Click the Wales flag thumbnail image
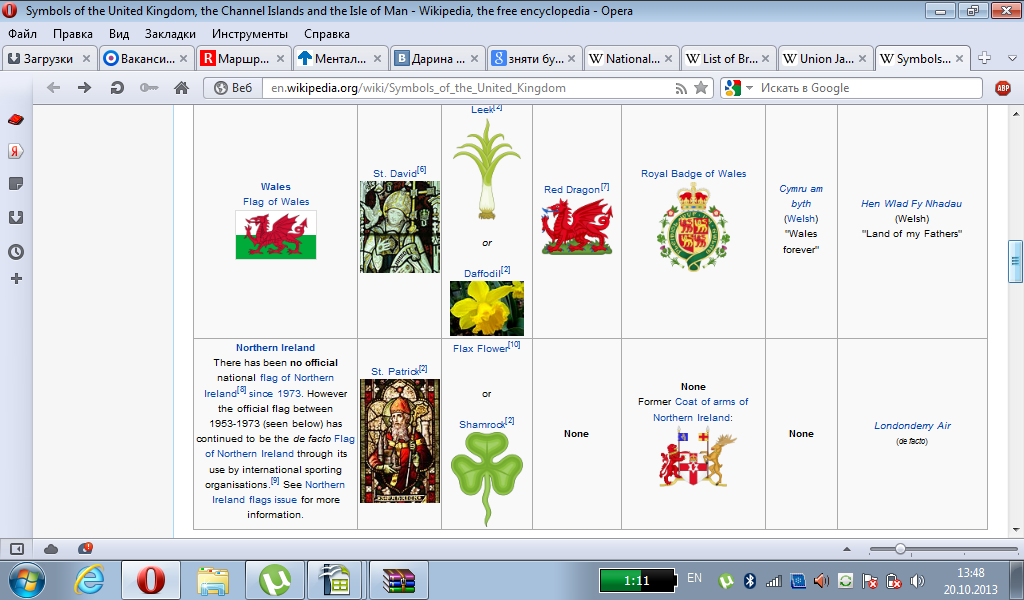This screenshot has height=600, width=1024. click(x=276, y=235)
